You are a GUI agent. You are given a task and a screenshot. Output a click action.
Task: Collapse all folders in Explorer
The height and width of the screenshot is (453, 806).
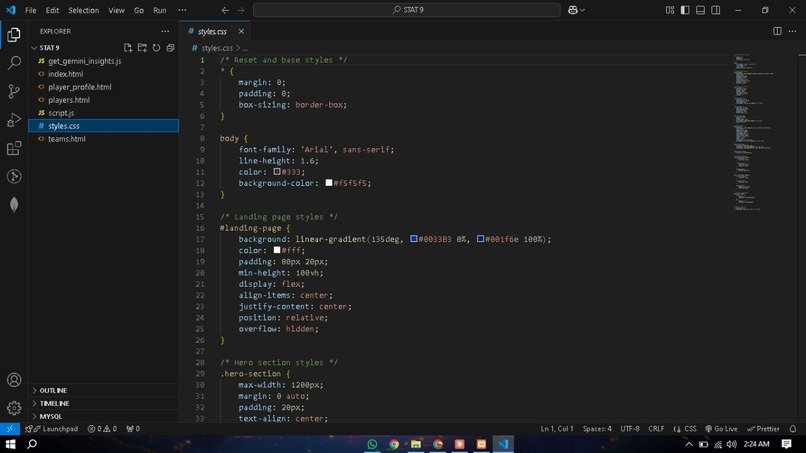coord(170,48)
